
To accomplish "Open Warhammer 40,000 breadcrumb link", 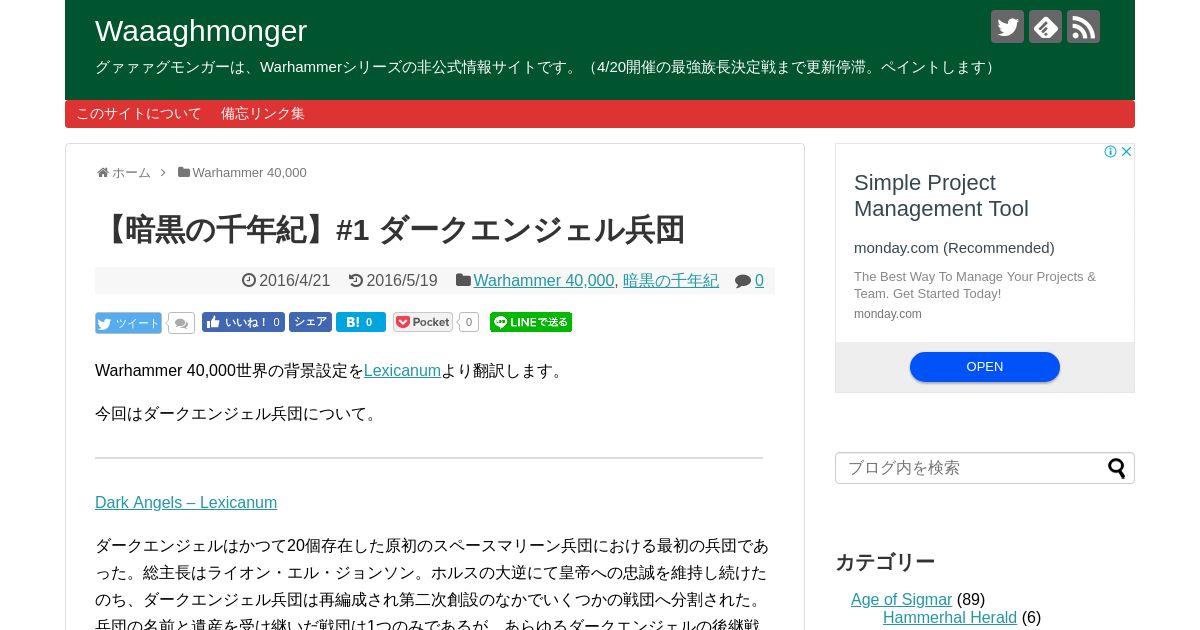I will [249, 173].
